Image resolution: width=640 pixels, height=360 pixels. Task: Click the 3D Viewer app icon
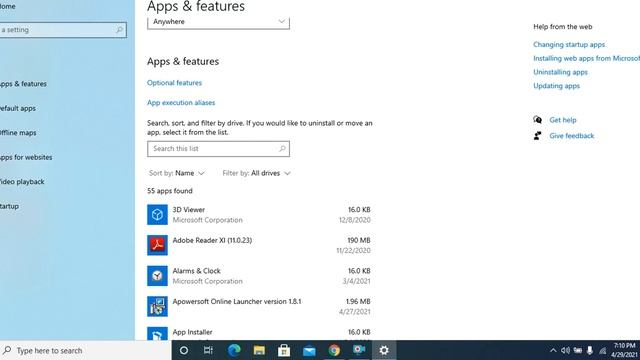[x=157, y=215]
